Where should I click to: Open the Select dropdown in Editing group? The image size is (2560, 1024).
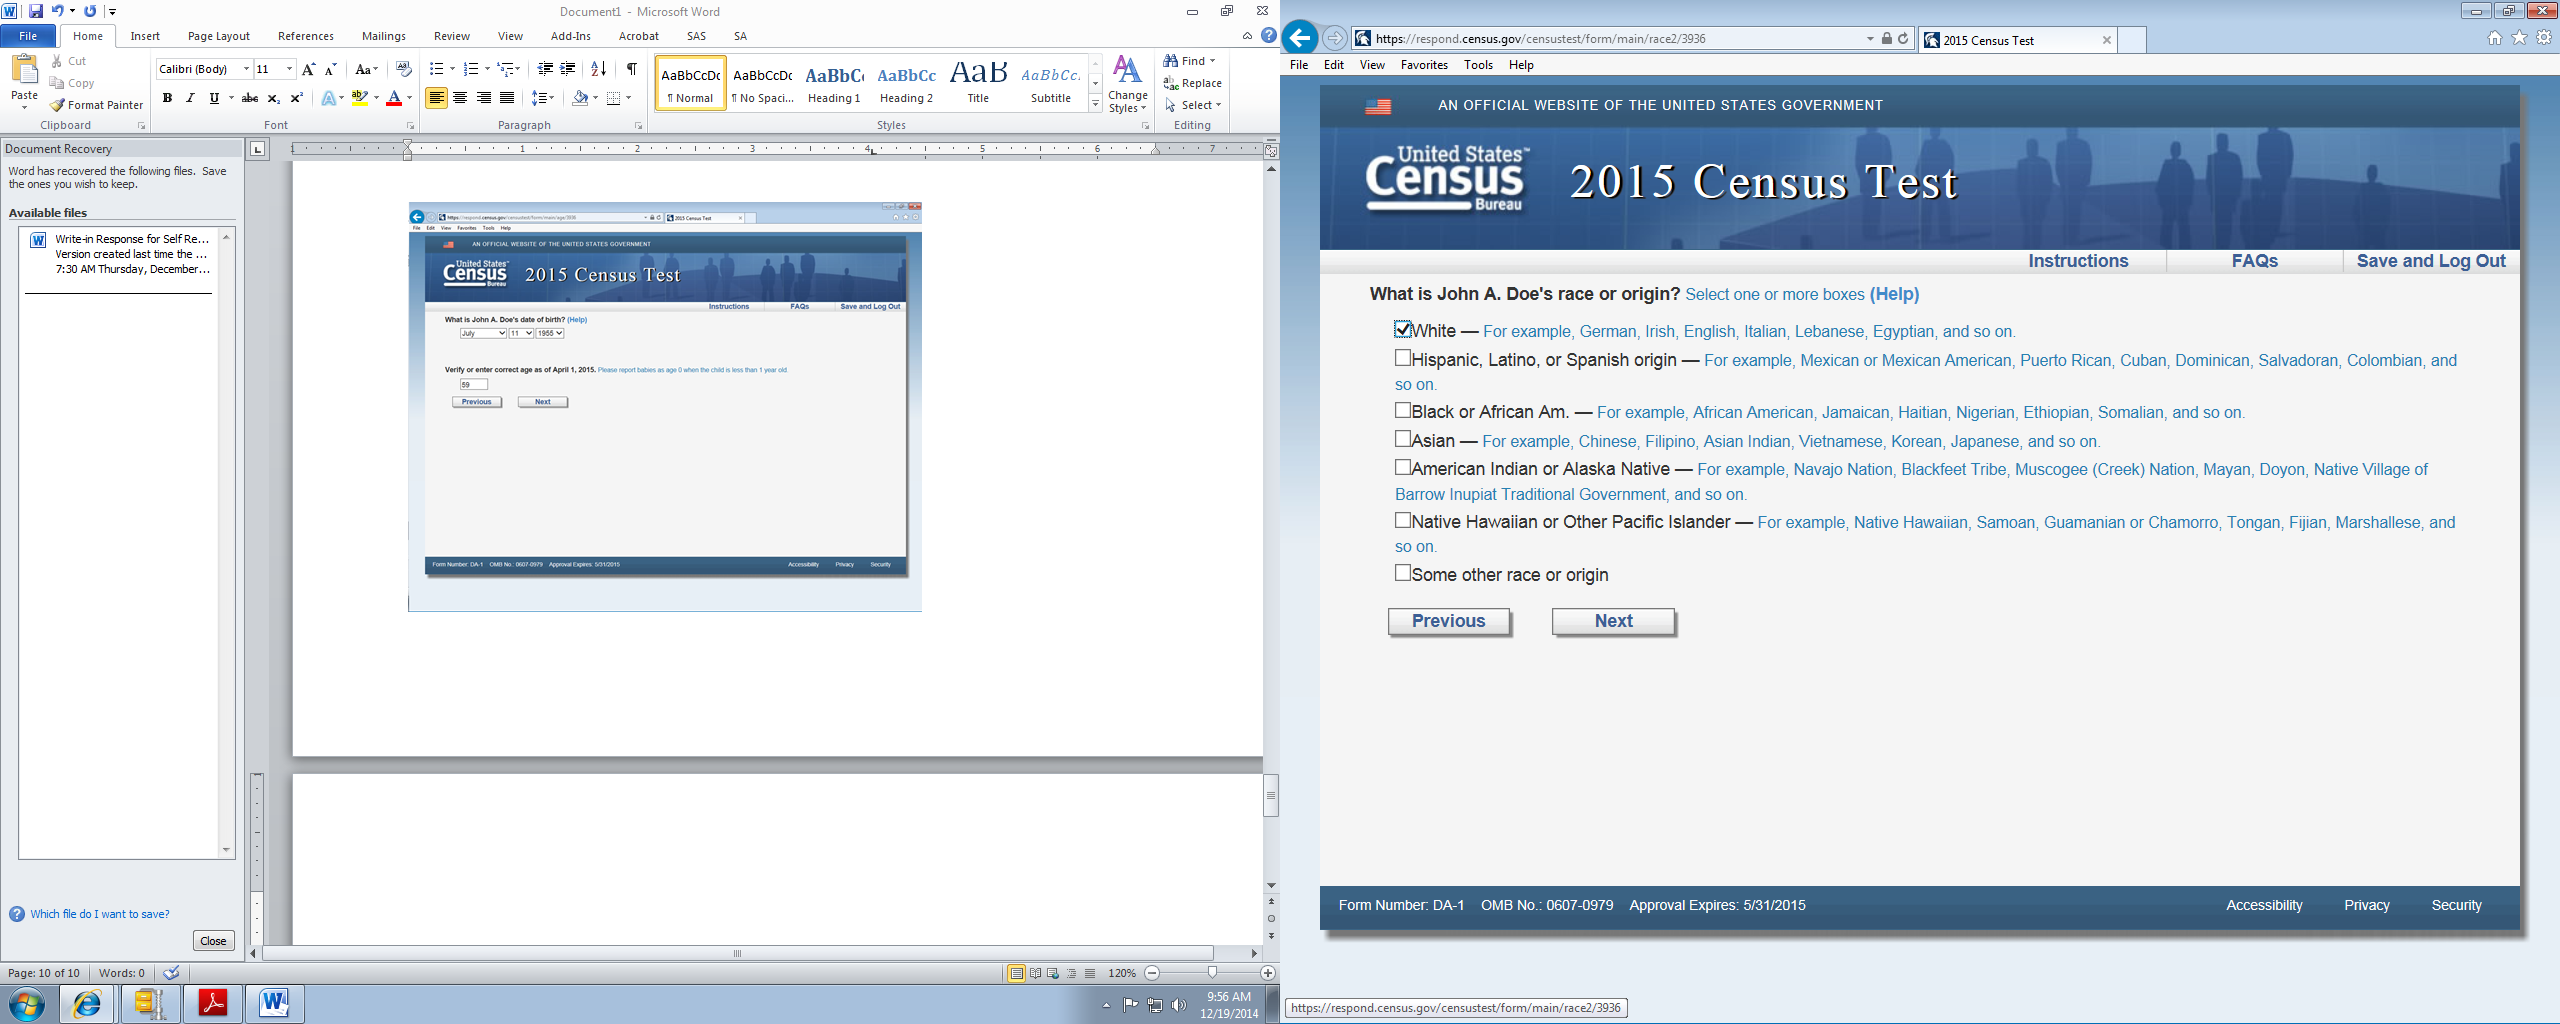(x=1194, y=105)
